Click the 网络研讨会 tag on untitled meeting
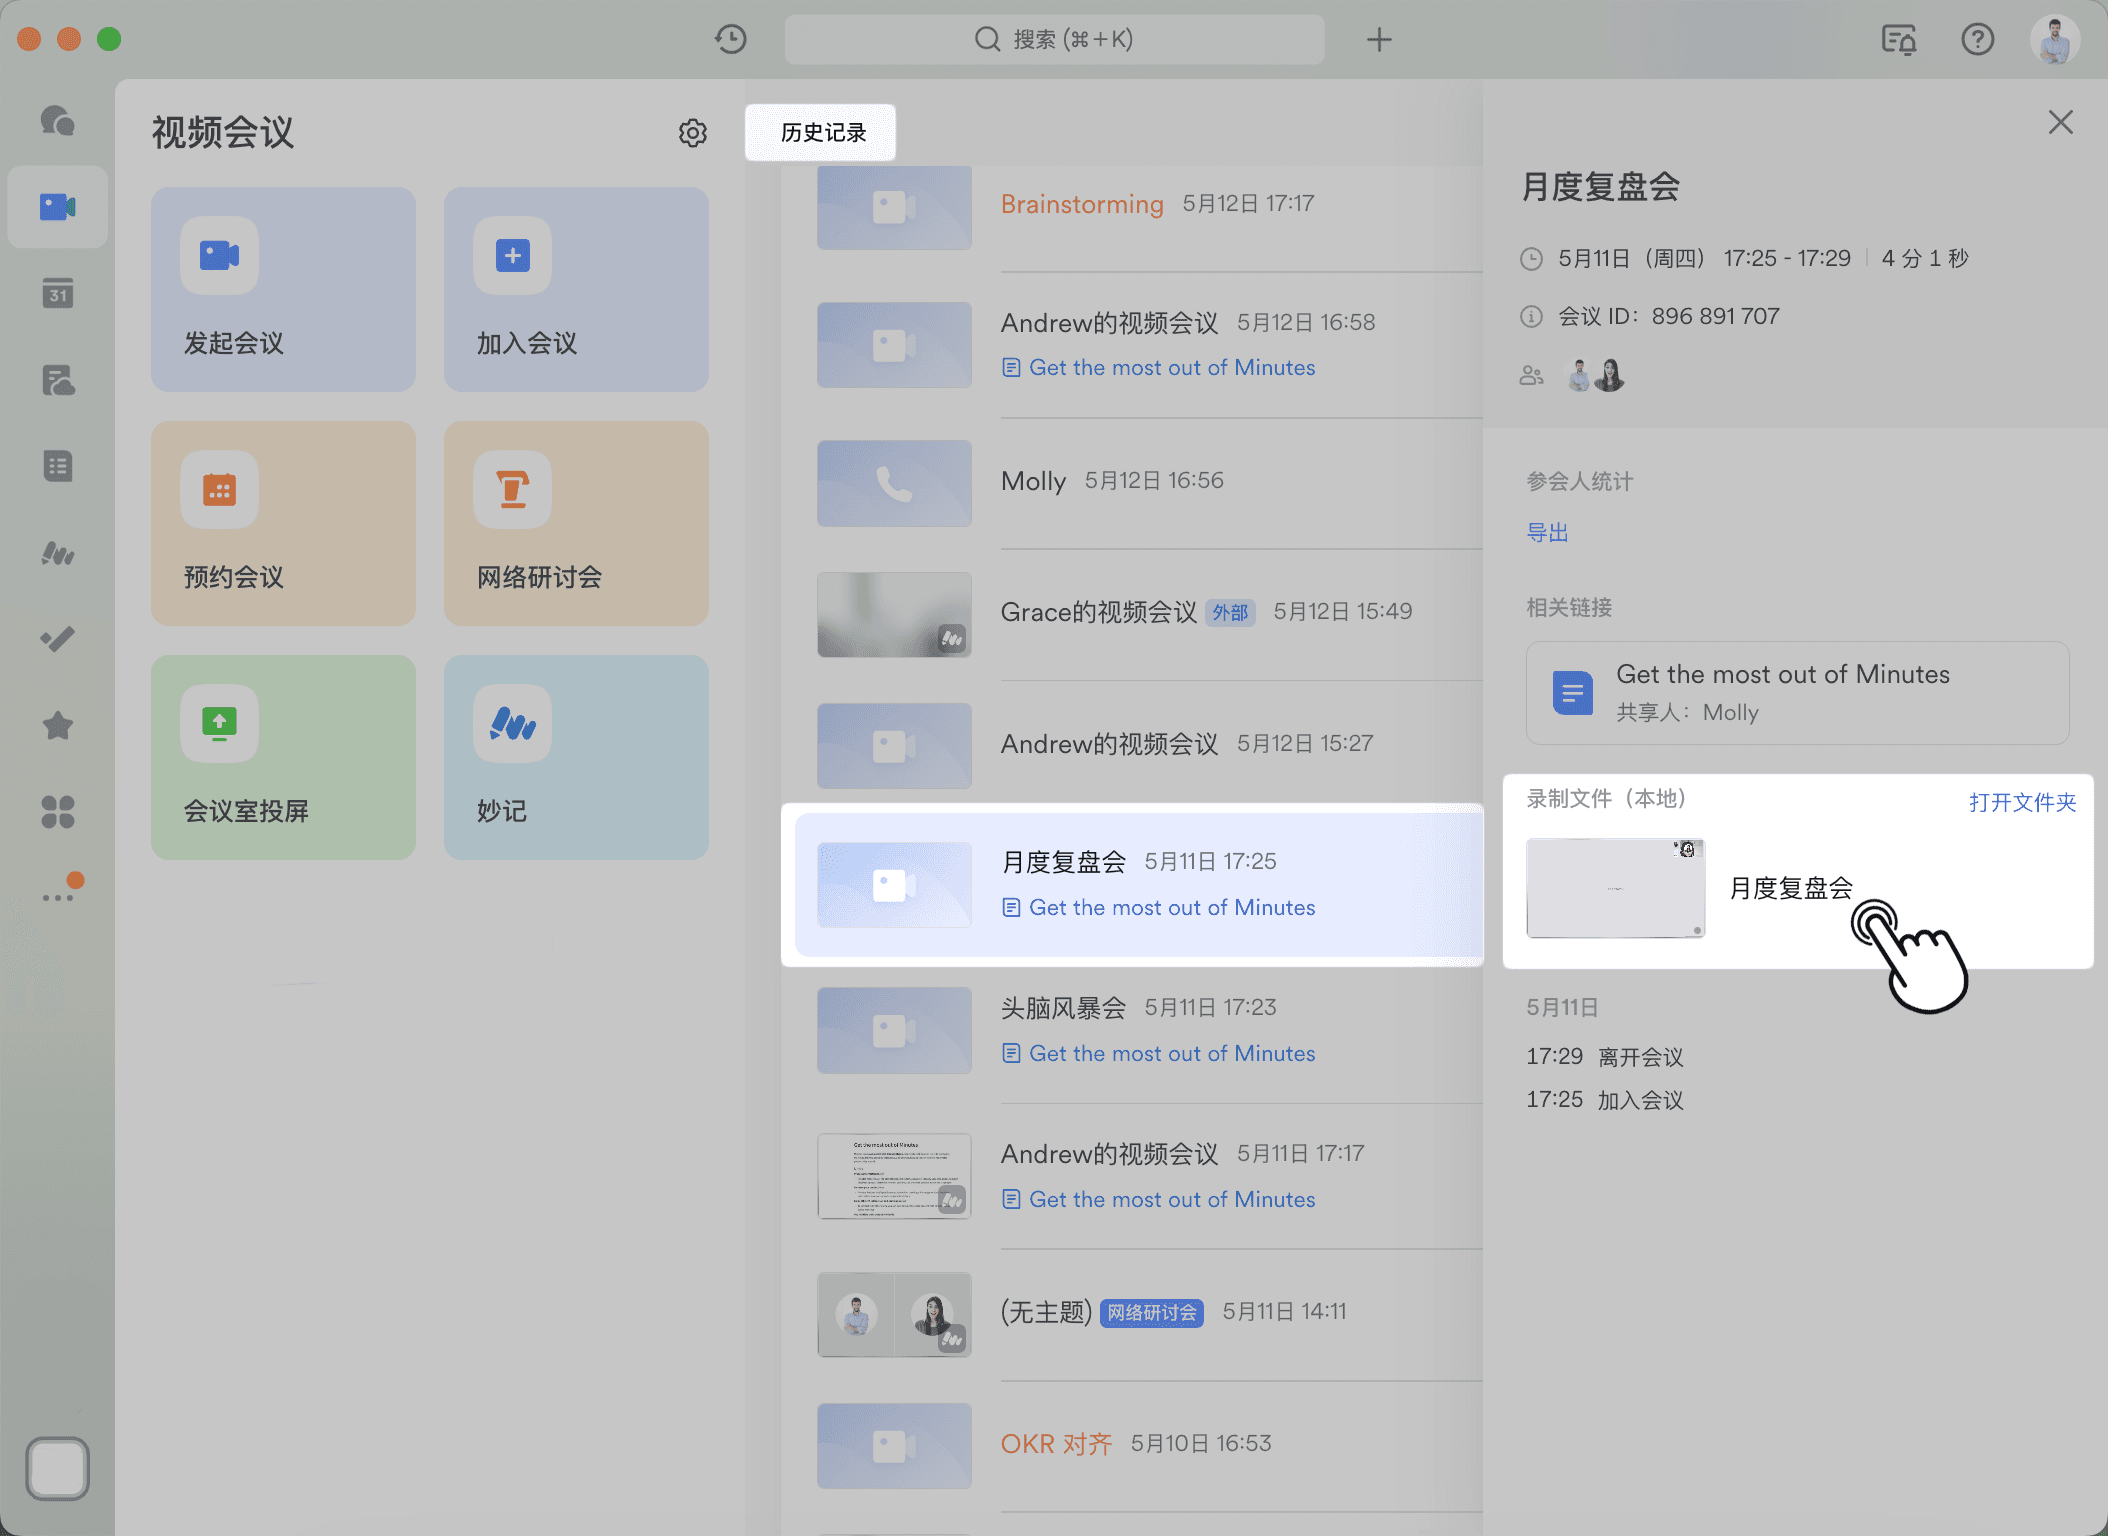Screen dimensions: 2108x1536 pos(1151,1313)
